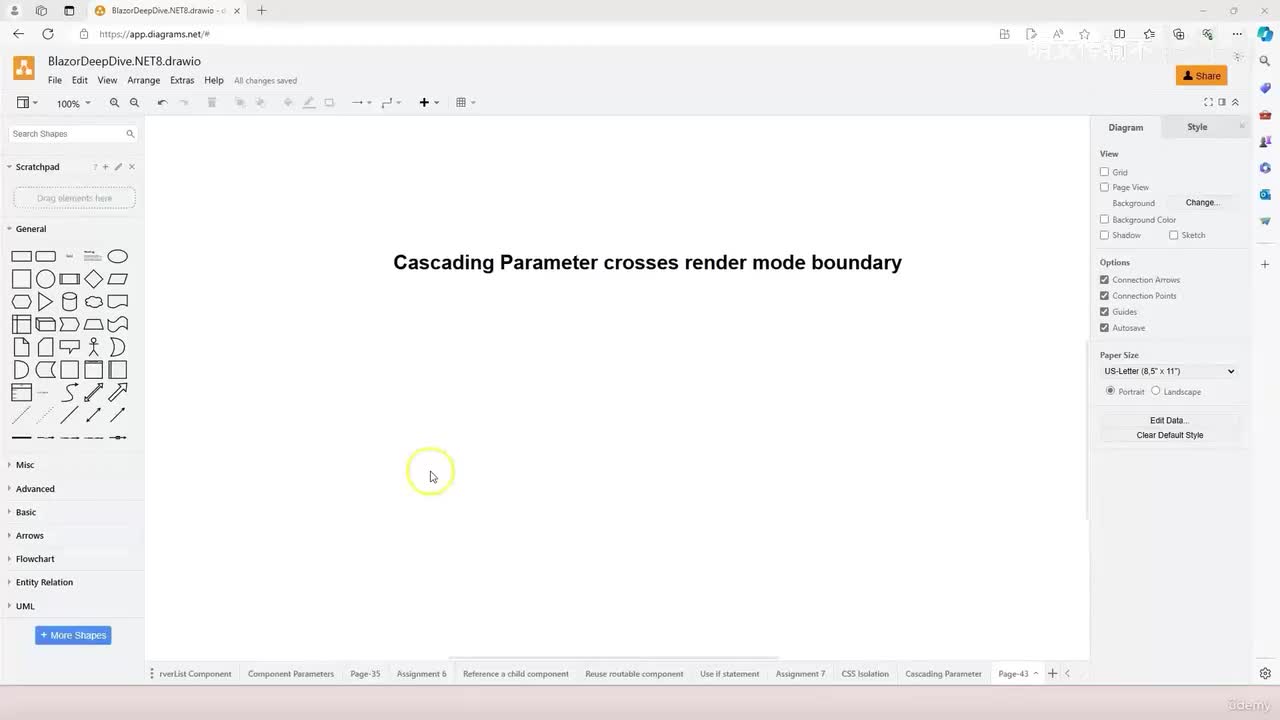Screen dimensions: 1280x720
Task: Turn on the Shadow checkbox
Action: point(1104,235)
